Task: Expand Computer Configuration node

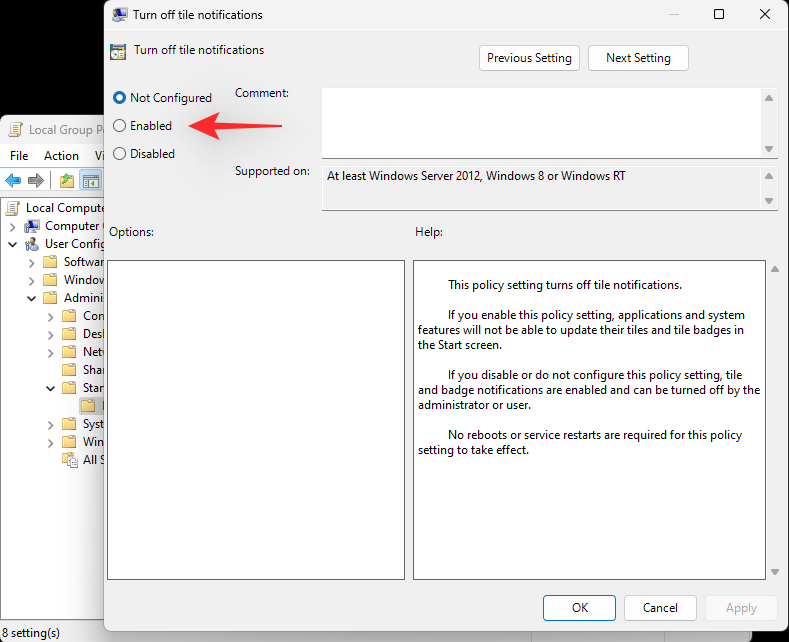Action: click(13, 227)
